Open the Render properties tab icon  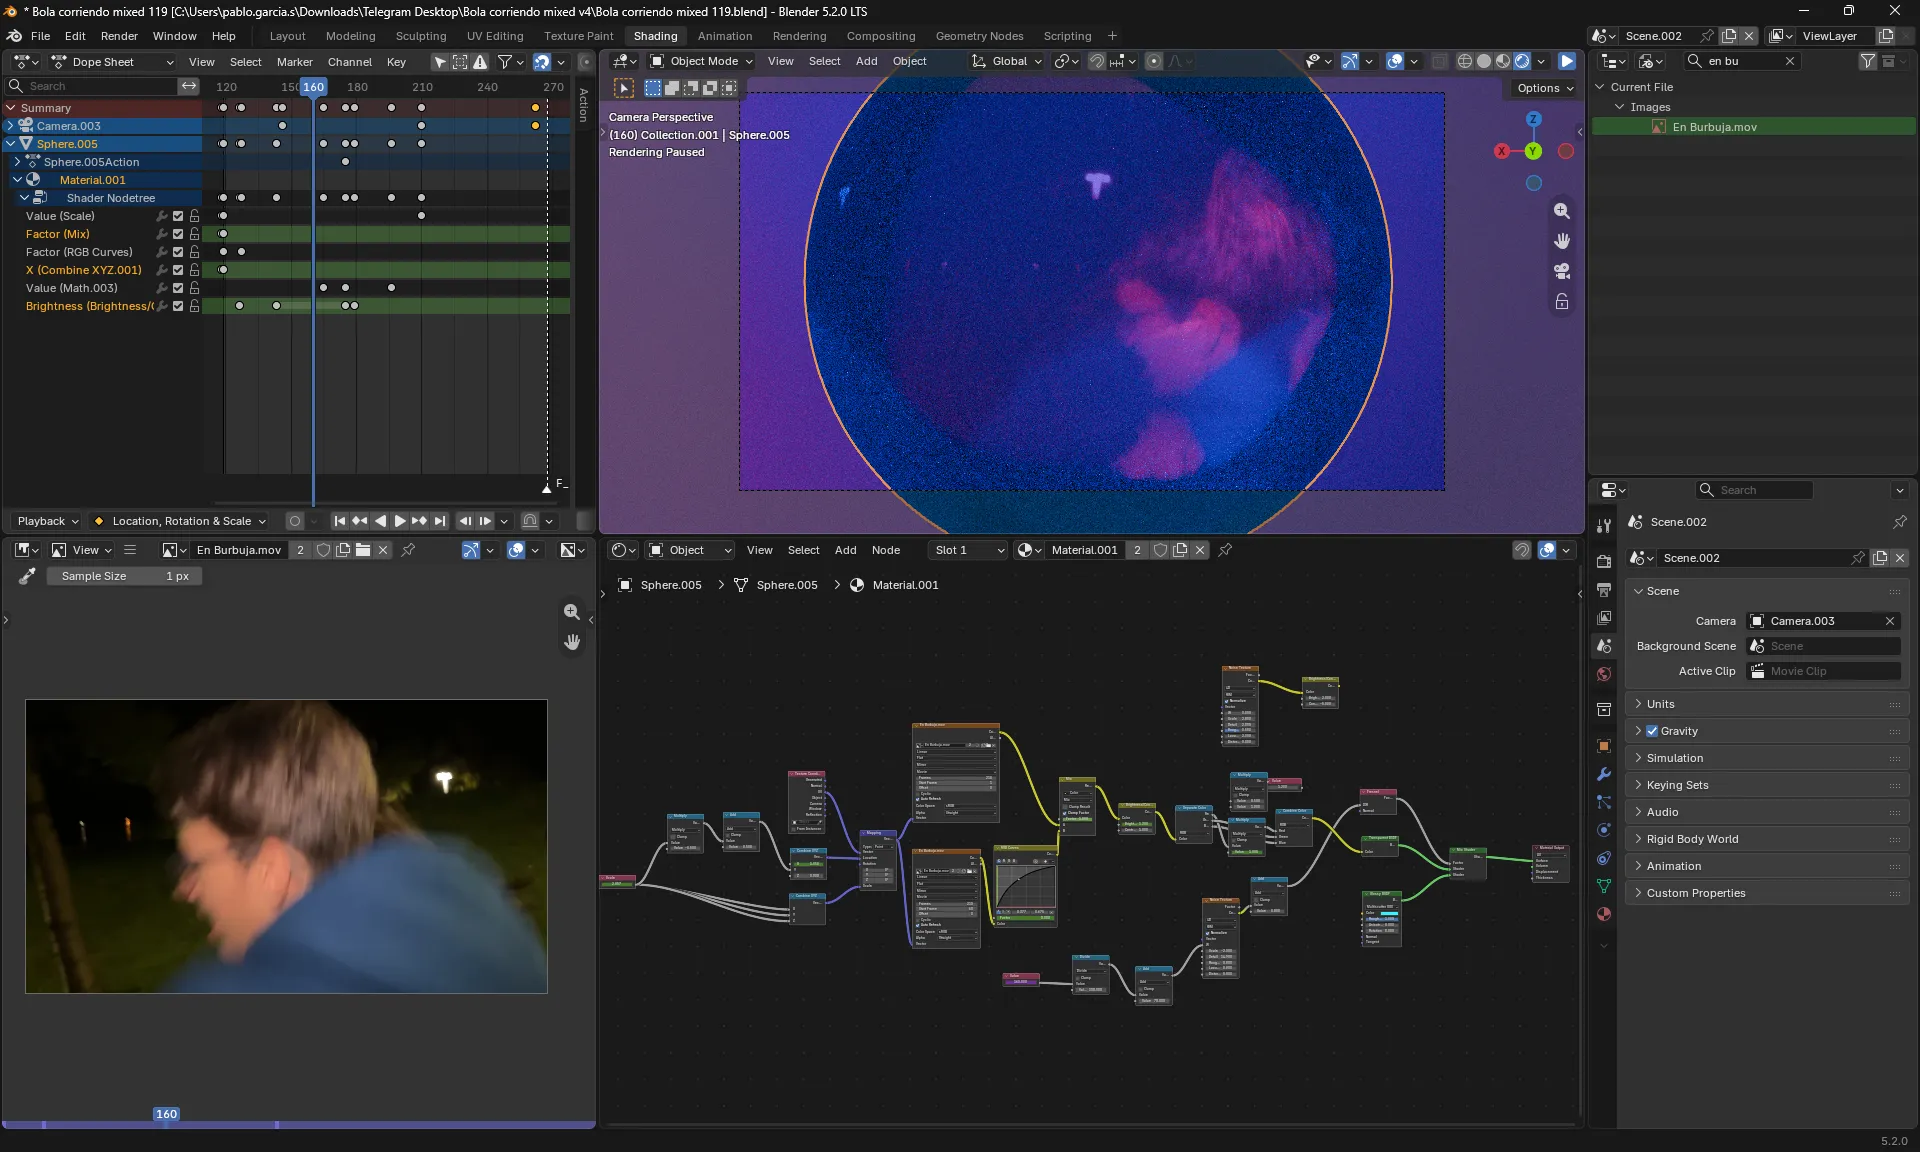1604,561
